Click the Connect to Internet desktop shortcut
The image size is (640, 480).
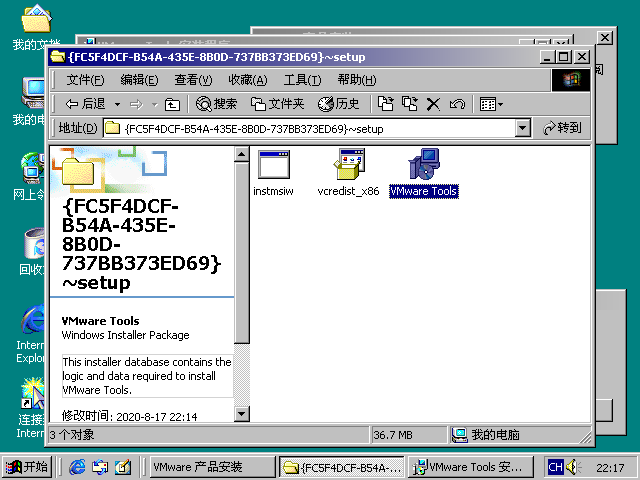coord(31,408)
